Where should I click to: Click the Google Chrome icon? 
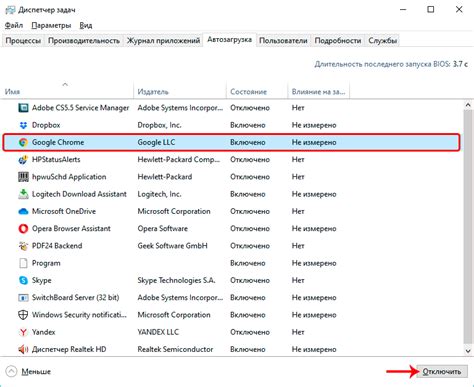click(23, 142)
